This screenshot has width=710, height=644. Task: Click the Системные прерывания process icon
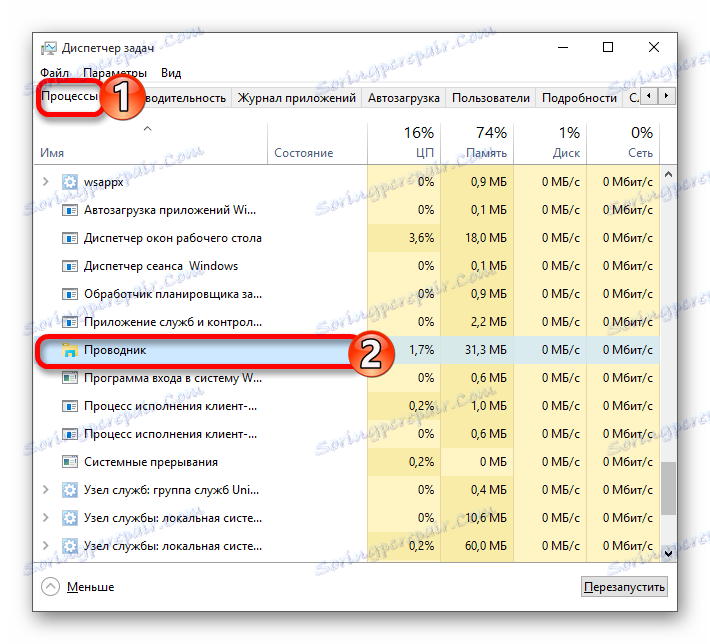click(69, 462)
